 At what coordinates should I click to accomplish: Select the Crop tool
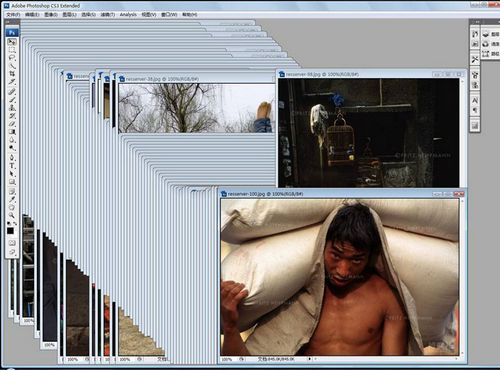(x=12, y=74)
